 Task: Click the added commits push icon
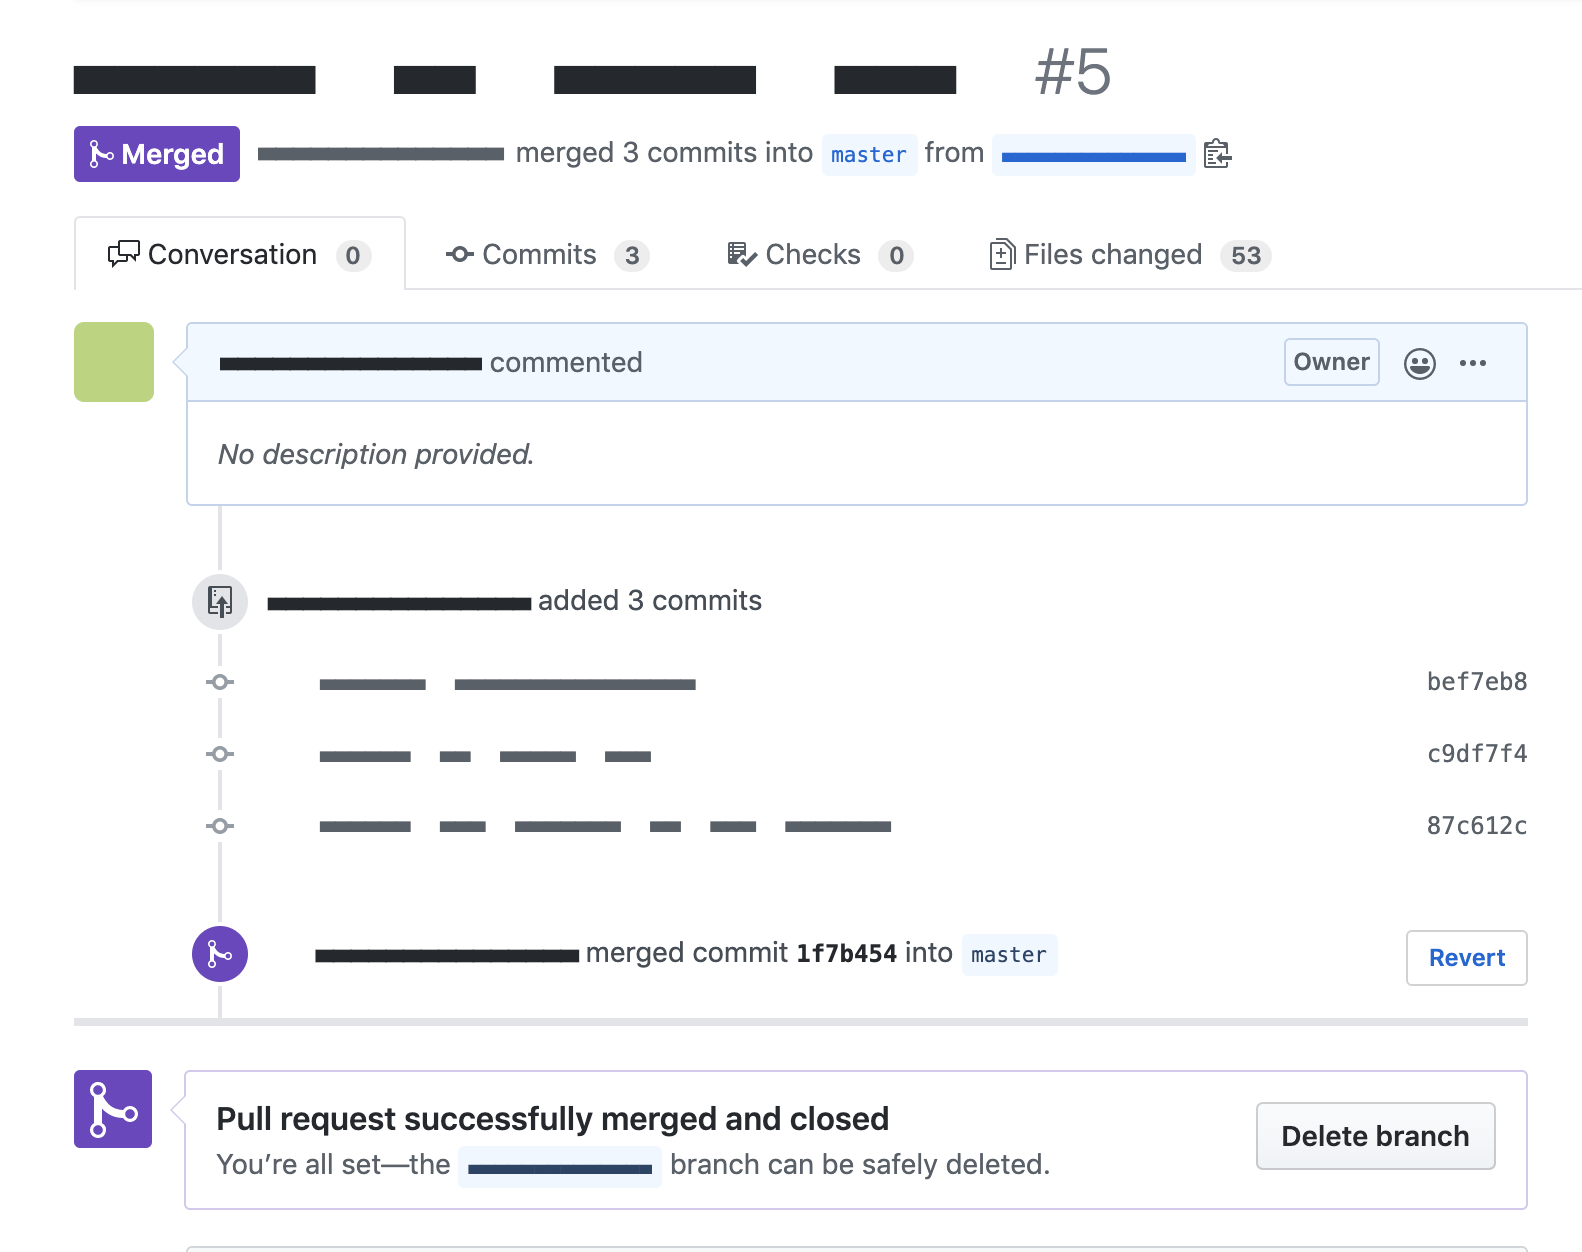click(220, 601)
